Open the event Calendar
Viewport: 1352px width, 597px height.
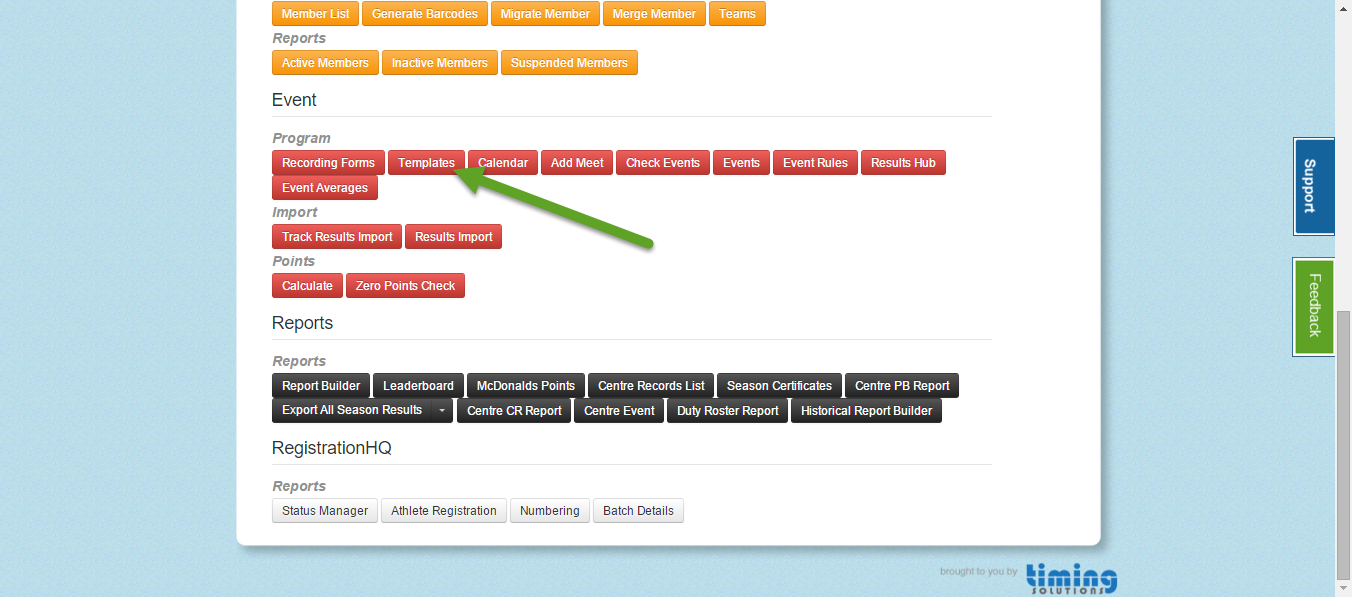pyautogui.click(x=502, y=162)
